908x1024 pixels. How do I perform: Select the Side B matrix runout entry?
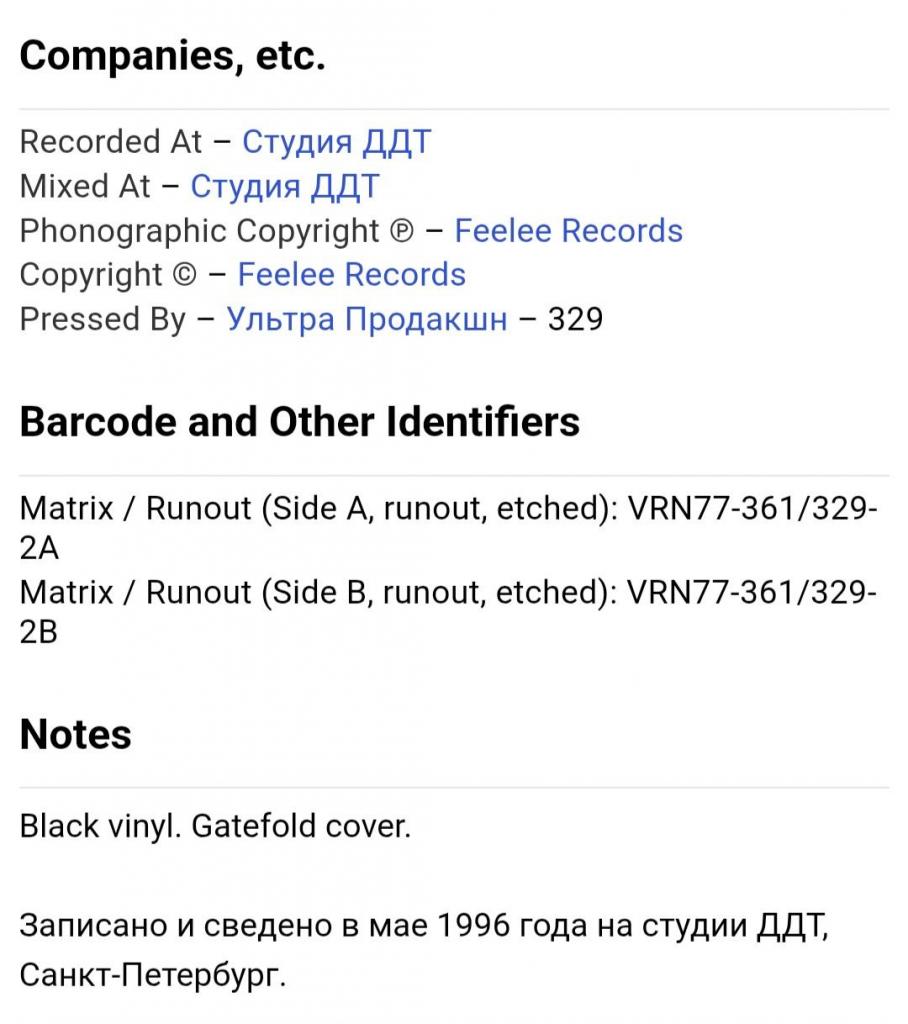(x=448, y=612)
